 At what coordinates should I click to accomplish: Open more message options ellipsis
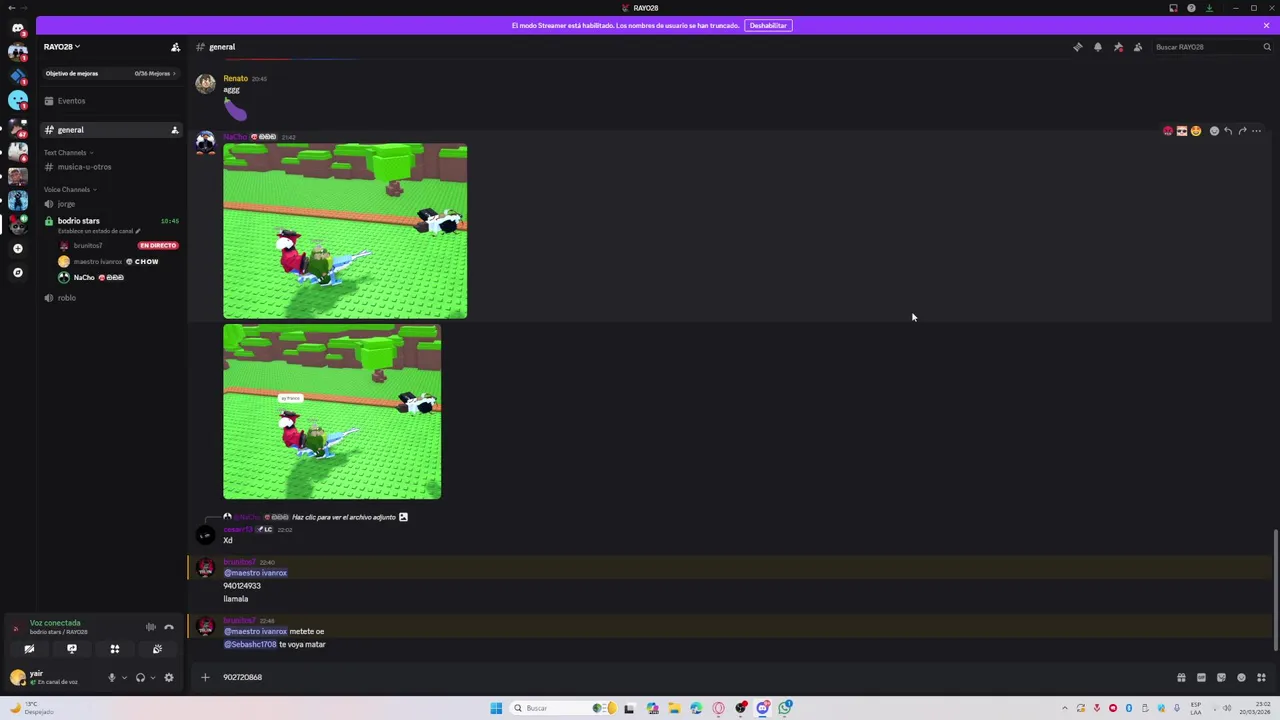pyautogui.click(x=1257, y=131)
